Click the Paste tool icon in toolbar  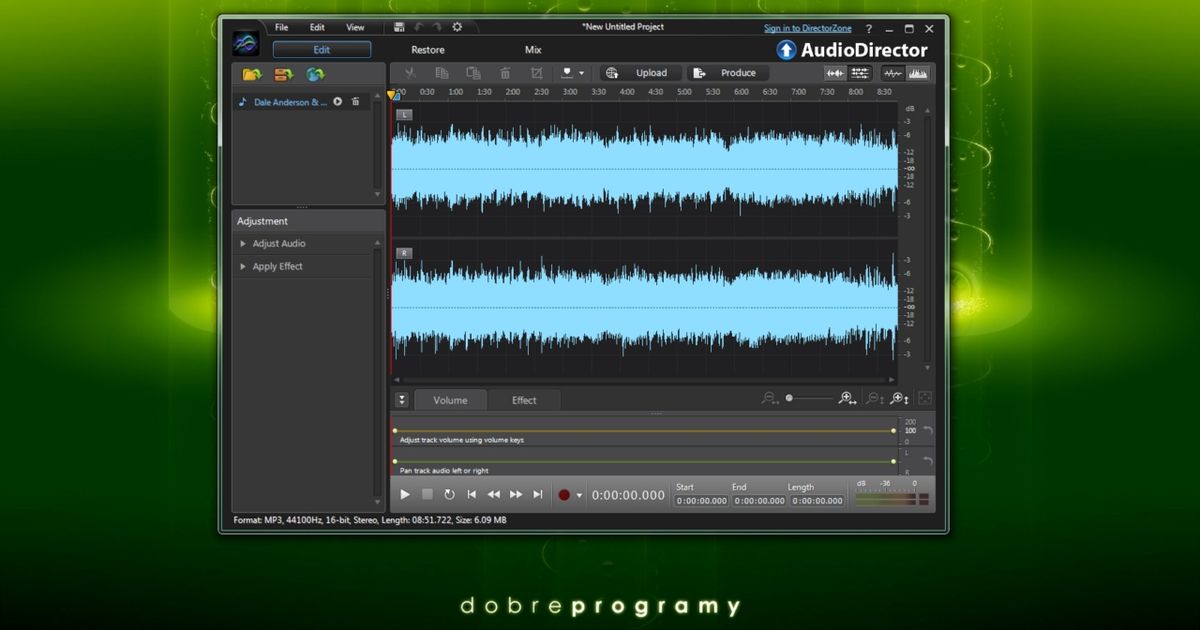473,73
